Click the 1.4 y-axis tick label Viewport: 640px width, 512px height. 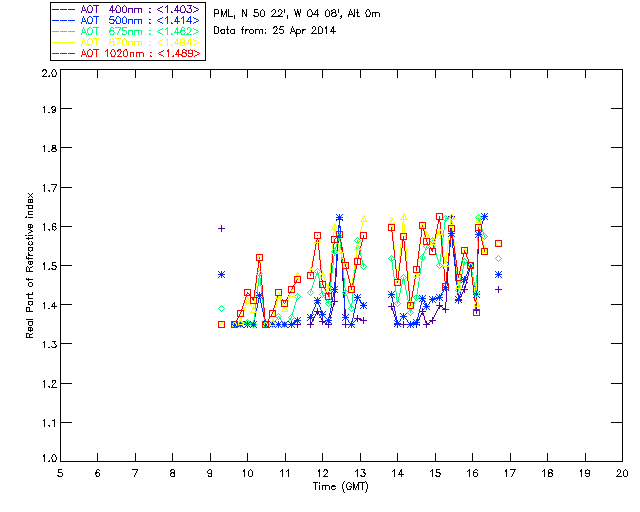pyautogui.click(x=49, y=305)
